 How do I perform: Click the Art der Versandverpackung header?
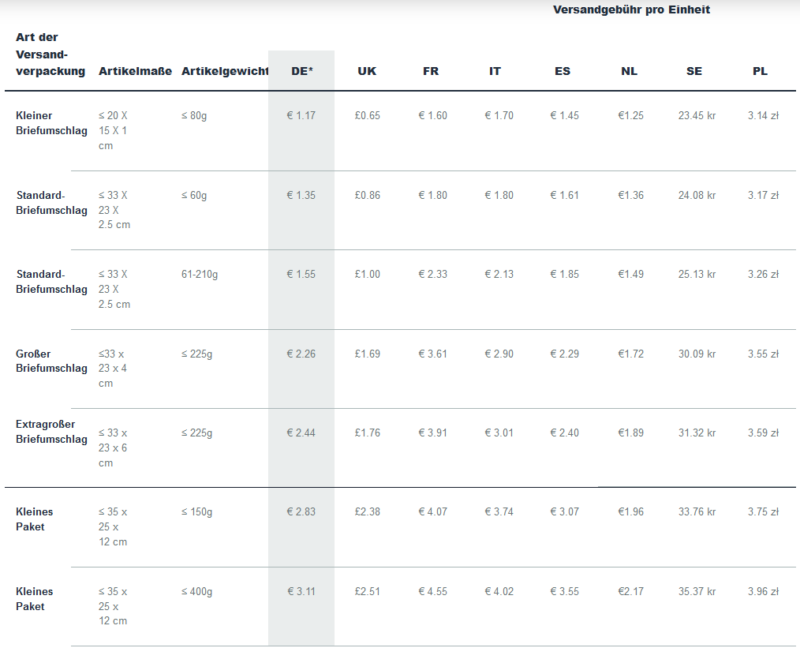pyautogui.click(x=51, y=54)
